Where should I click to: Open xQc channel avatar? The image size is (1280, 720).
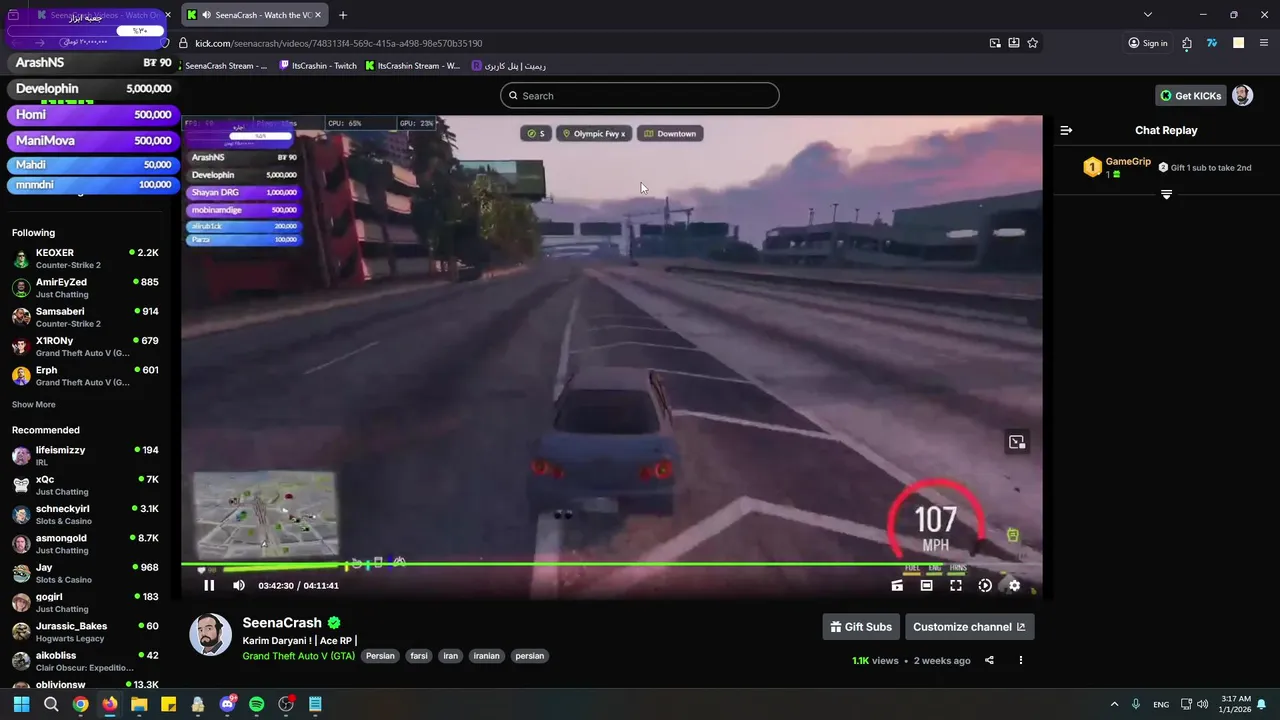coord(21,485)
